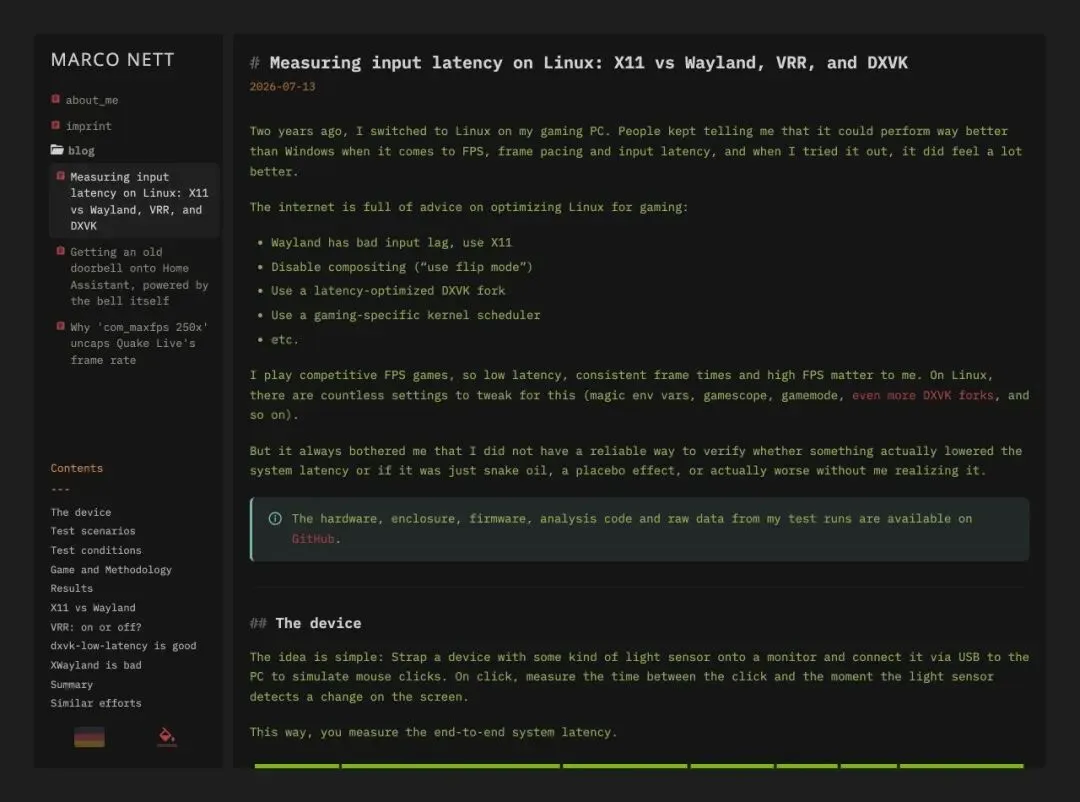Click the date 2026-07-13
The image size is (1080, 802).
282,87
